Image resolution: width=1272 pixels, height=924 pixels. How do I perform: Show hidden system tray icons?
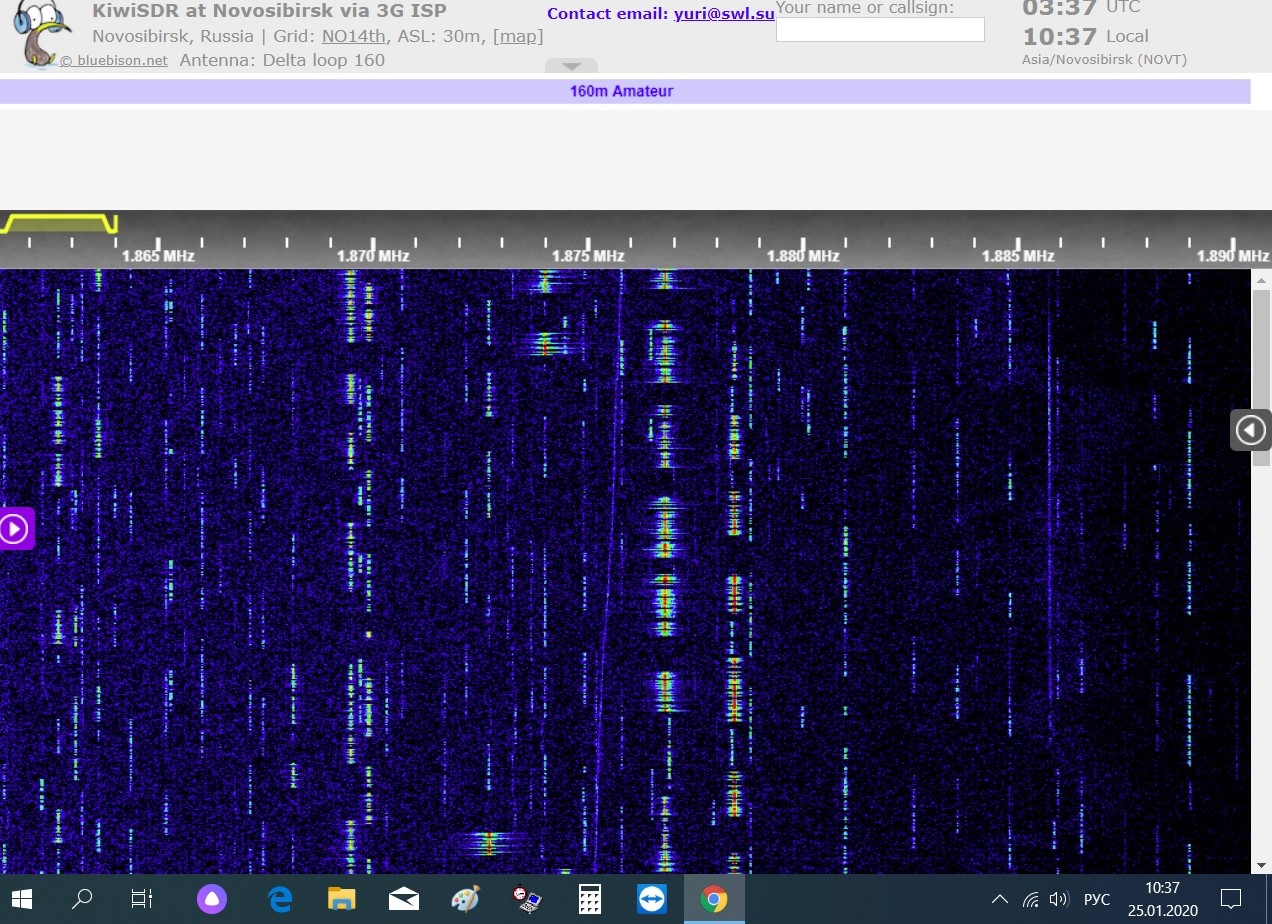(x=998, y=899)
